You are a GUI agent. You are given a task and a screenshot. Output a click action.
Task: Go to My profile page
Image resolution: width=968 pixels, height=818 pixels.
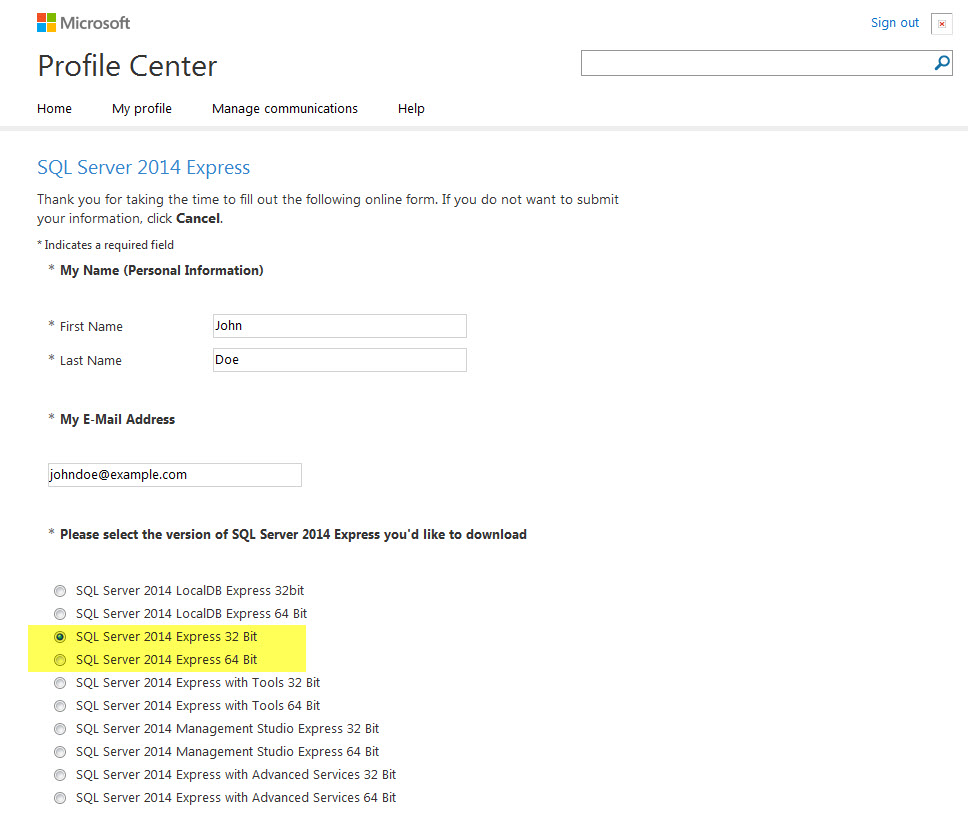(x=142, y=109)
